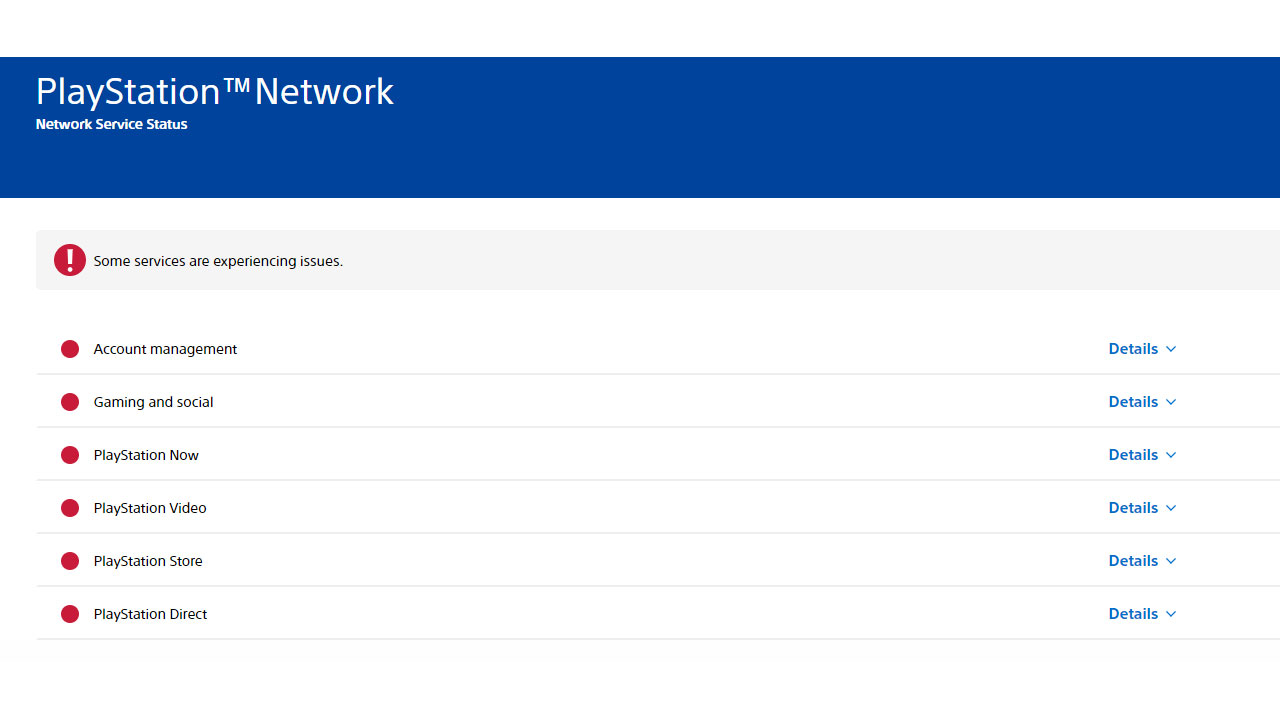This screenshot has height=720, width=1280.
Task: Select the 'Some services are experiencing issues' message
Action: click(218, 261)
